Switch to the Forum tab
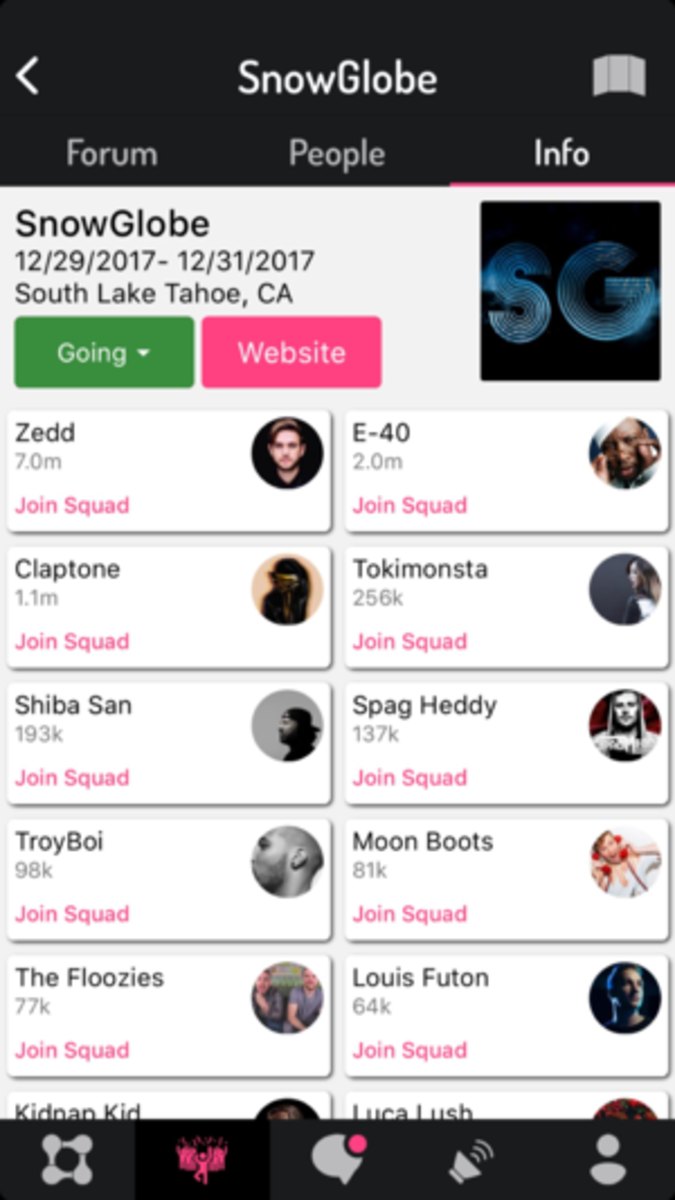The image size is (675, 1200). point(112,153)
